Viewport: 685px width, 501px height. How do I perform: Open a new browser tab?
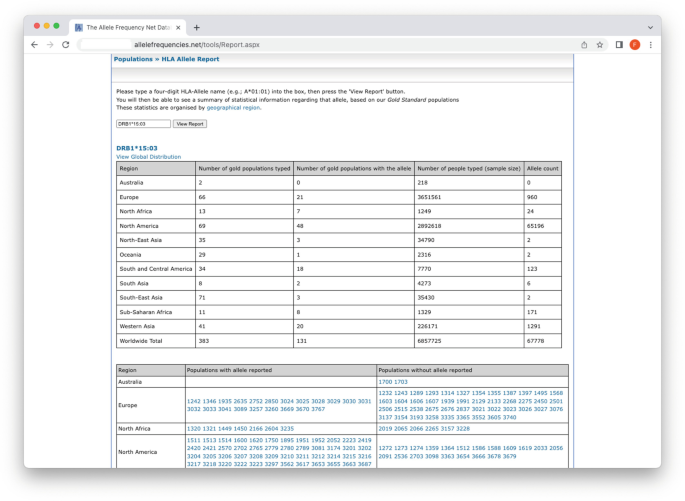(197, 27)
